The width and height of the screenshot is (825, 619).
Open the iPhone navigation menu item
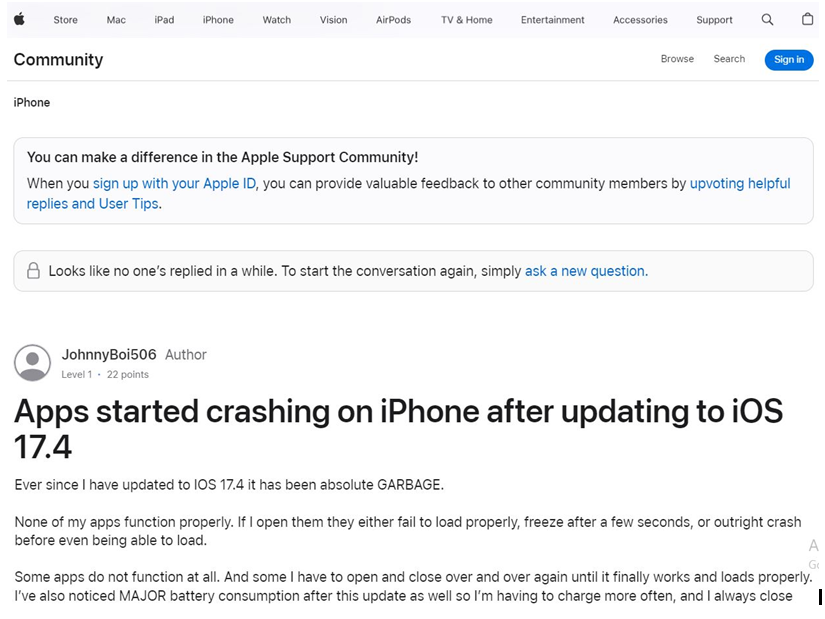[x=218, y=20]
